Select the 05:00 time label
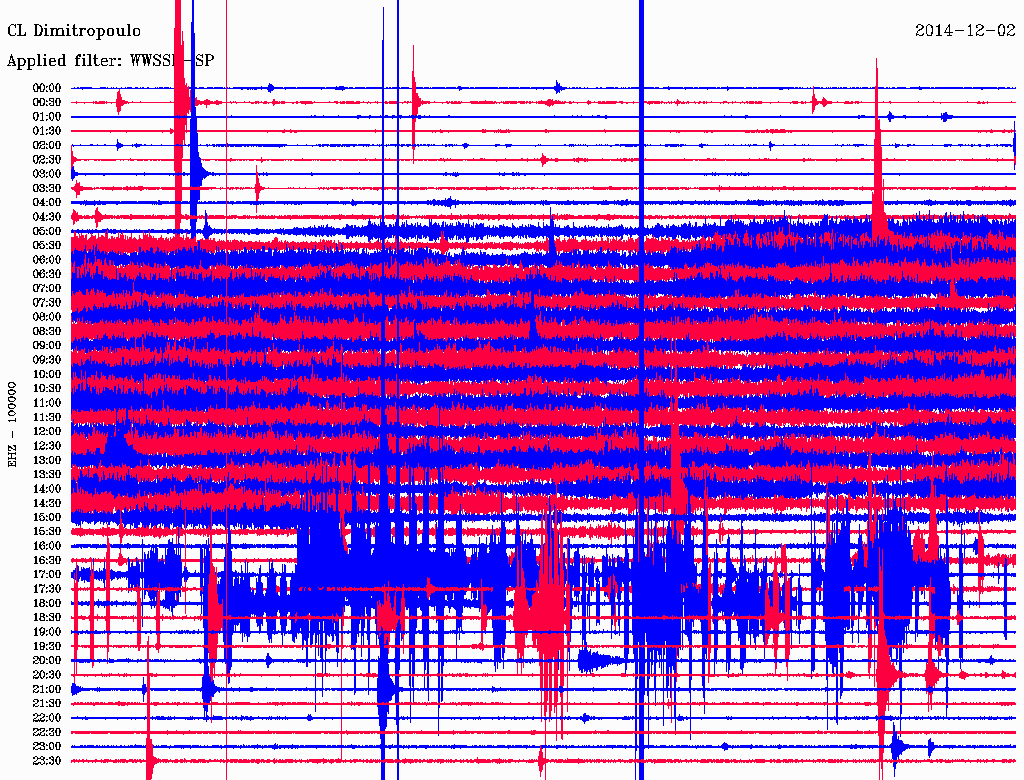 coord(47,231)
